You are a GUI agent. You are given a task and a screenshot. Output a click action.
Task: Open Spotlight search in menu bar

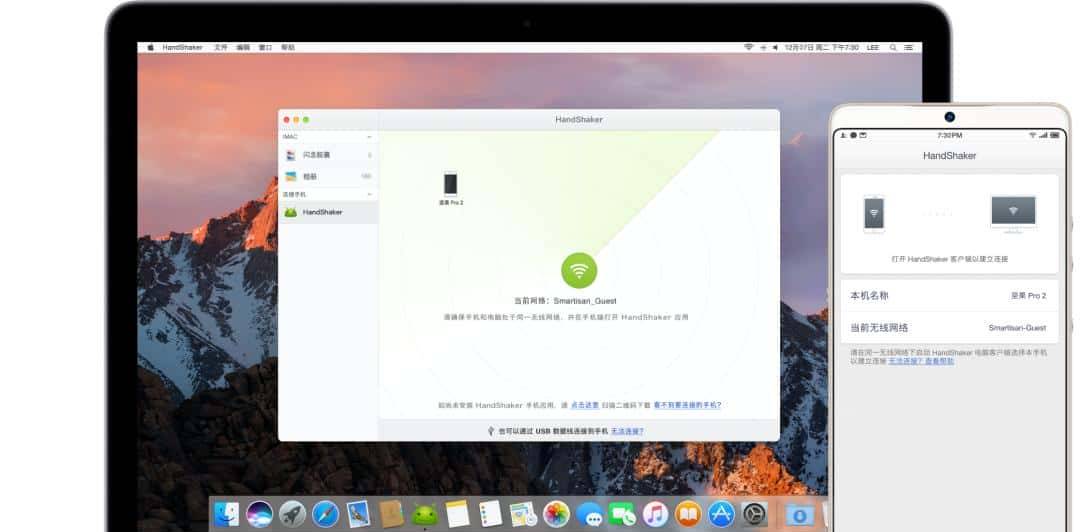[x=893, y=48]
